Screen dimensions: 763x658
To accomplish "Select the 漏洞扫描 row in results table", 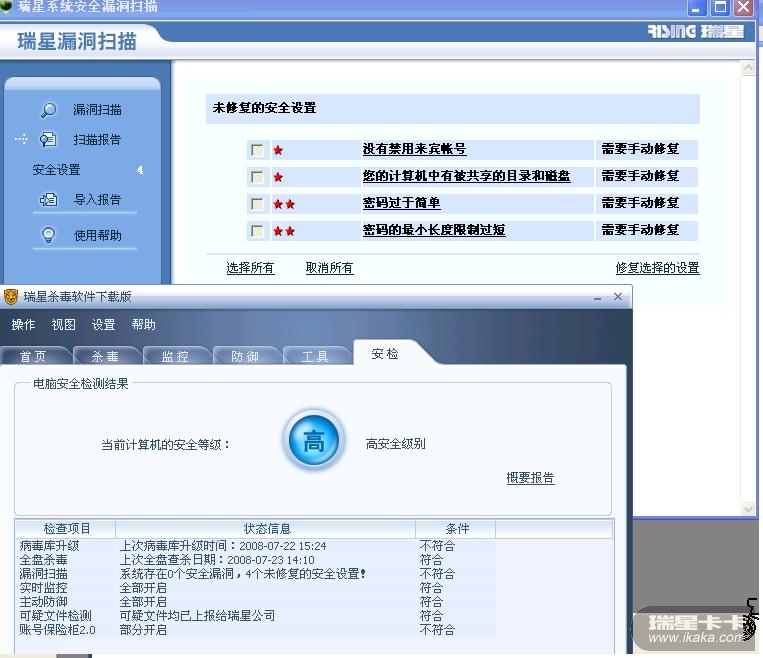I will 257,574.
